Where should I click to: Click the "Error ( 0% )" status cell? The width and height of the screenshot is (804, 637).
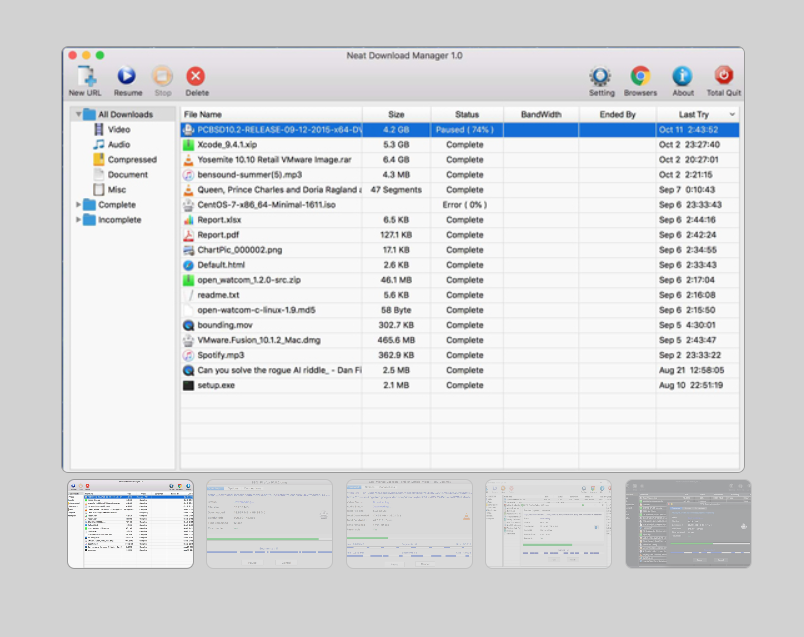465,205
